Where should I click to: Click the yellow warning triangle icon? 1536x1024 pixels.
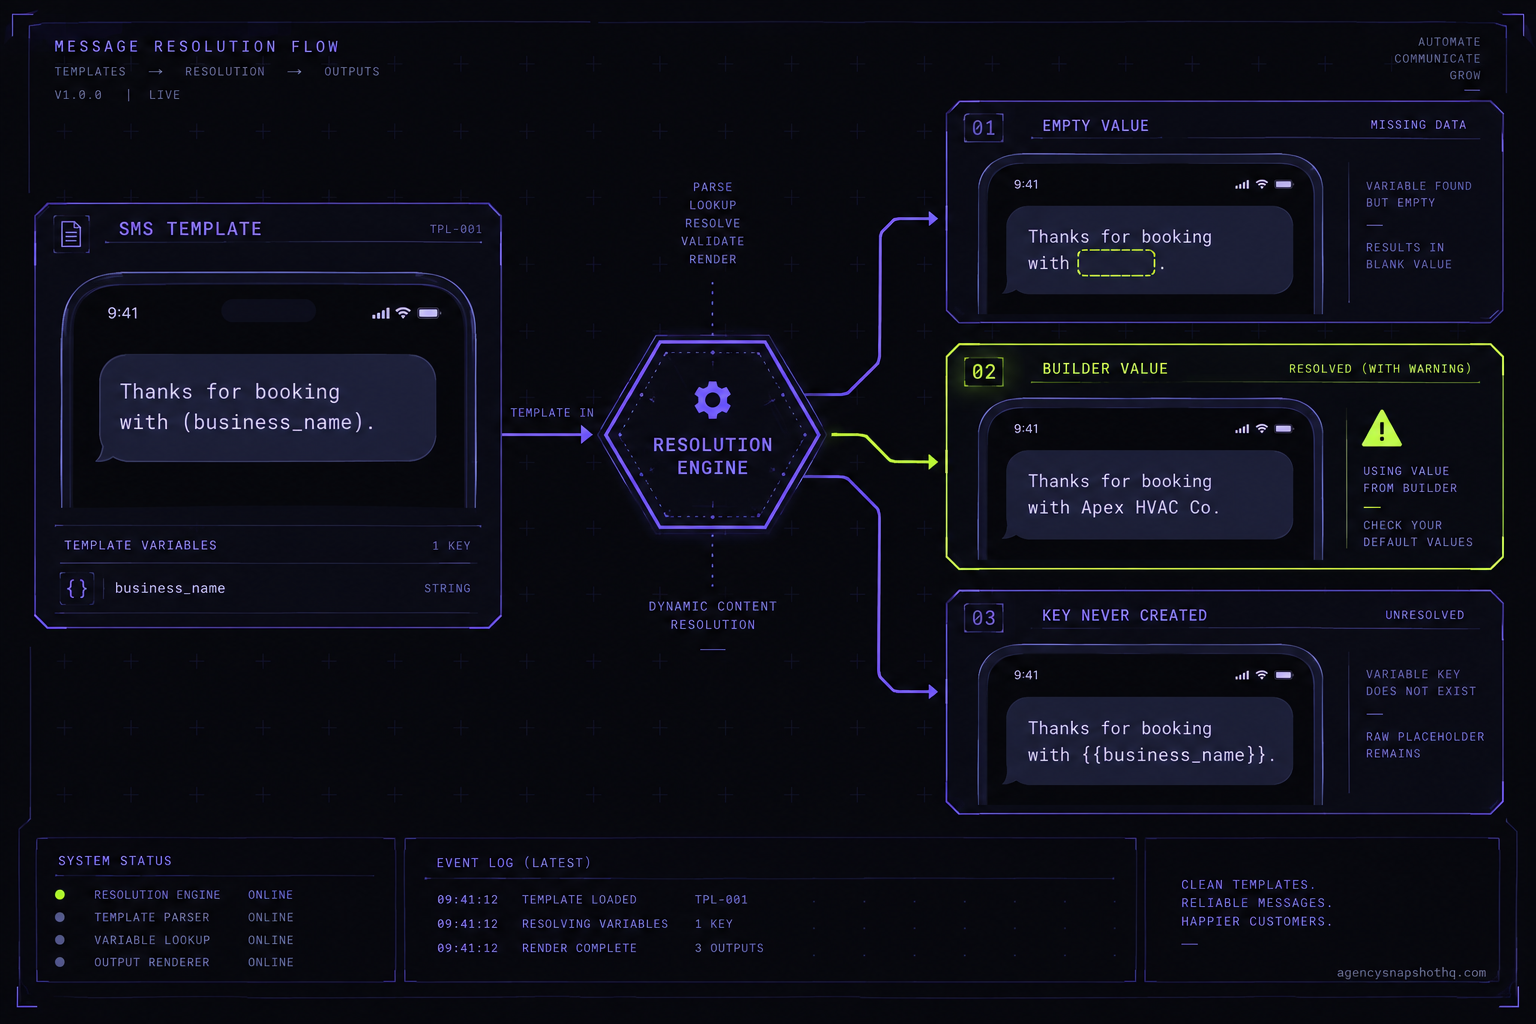click(x=1381, y=429)
